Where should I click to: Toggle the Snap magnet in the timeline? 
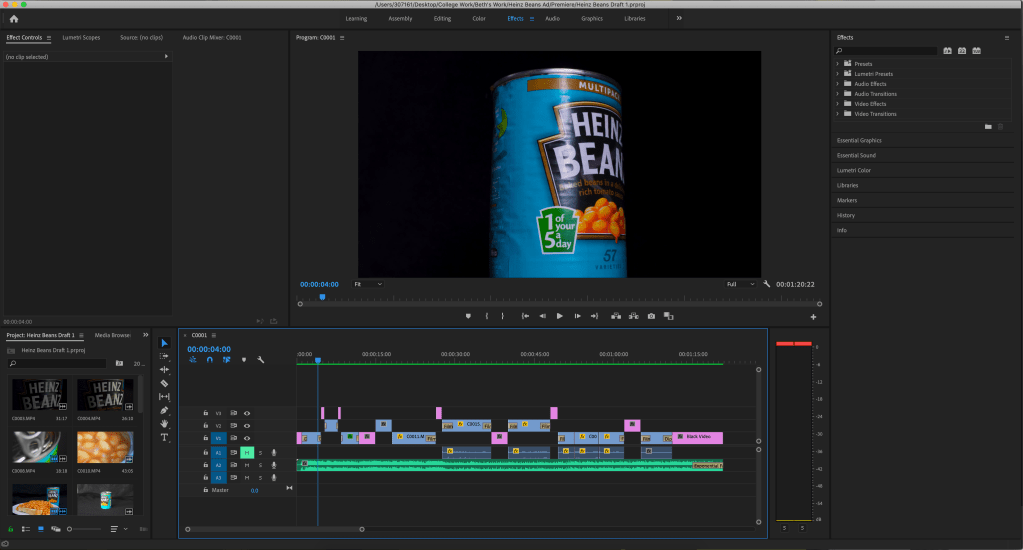(x=209, y=360)
